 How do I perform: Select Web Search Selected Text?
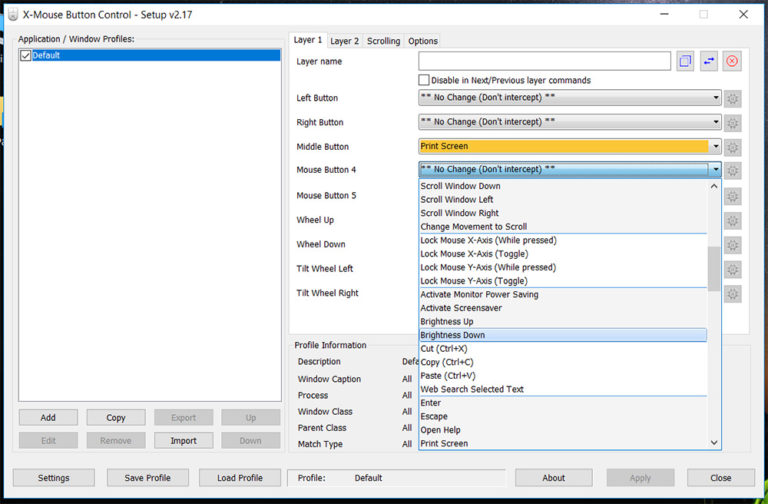click(563, 389)
